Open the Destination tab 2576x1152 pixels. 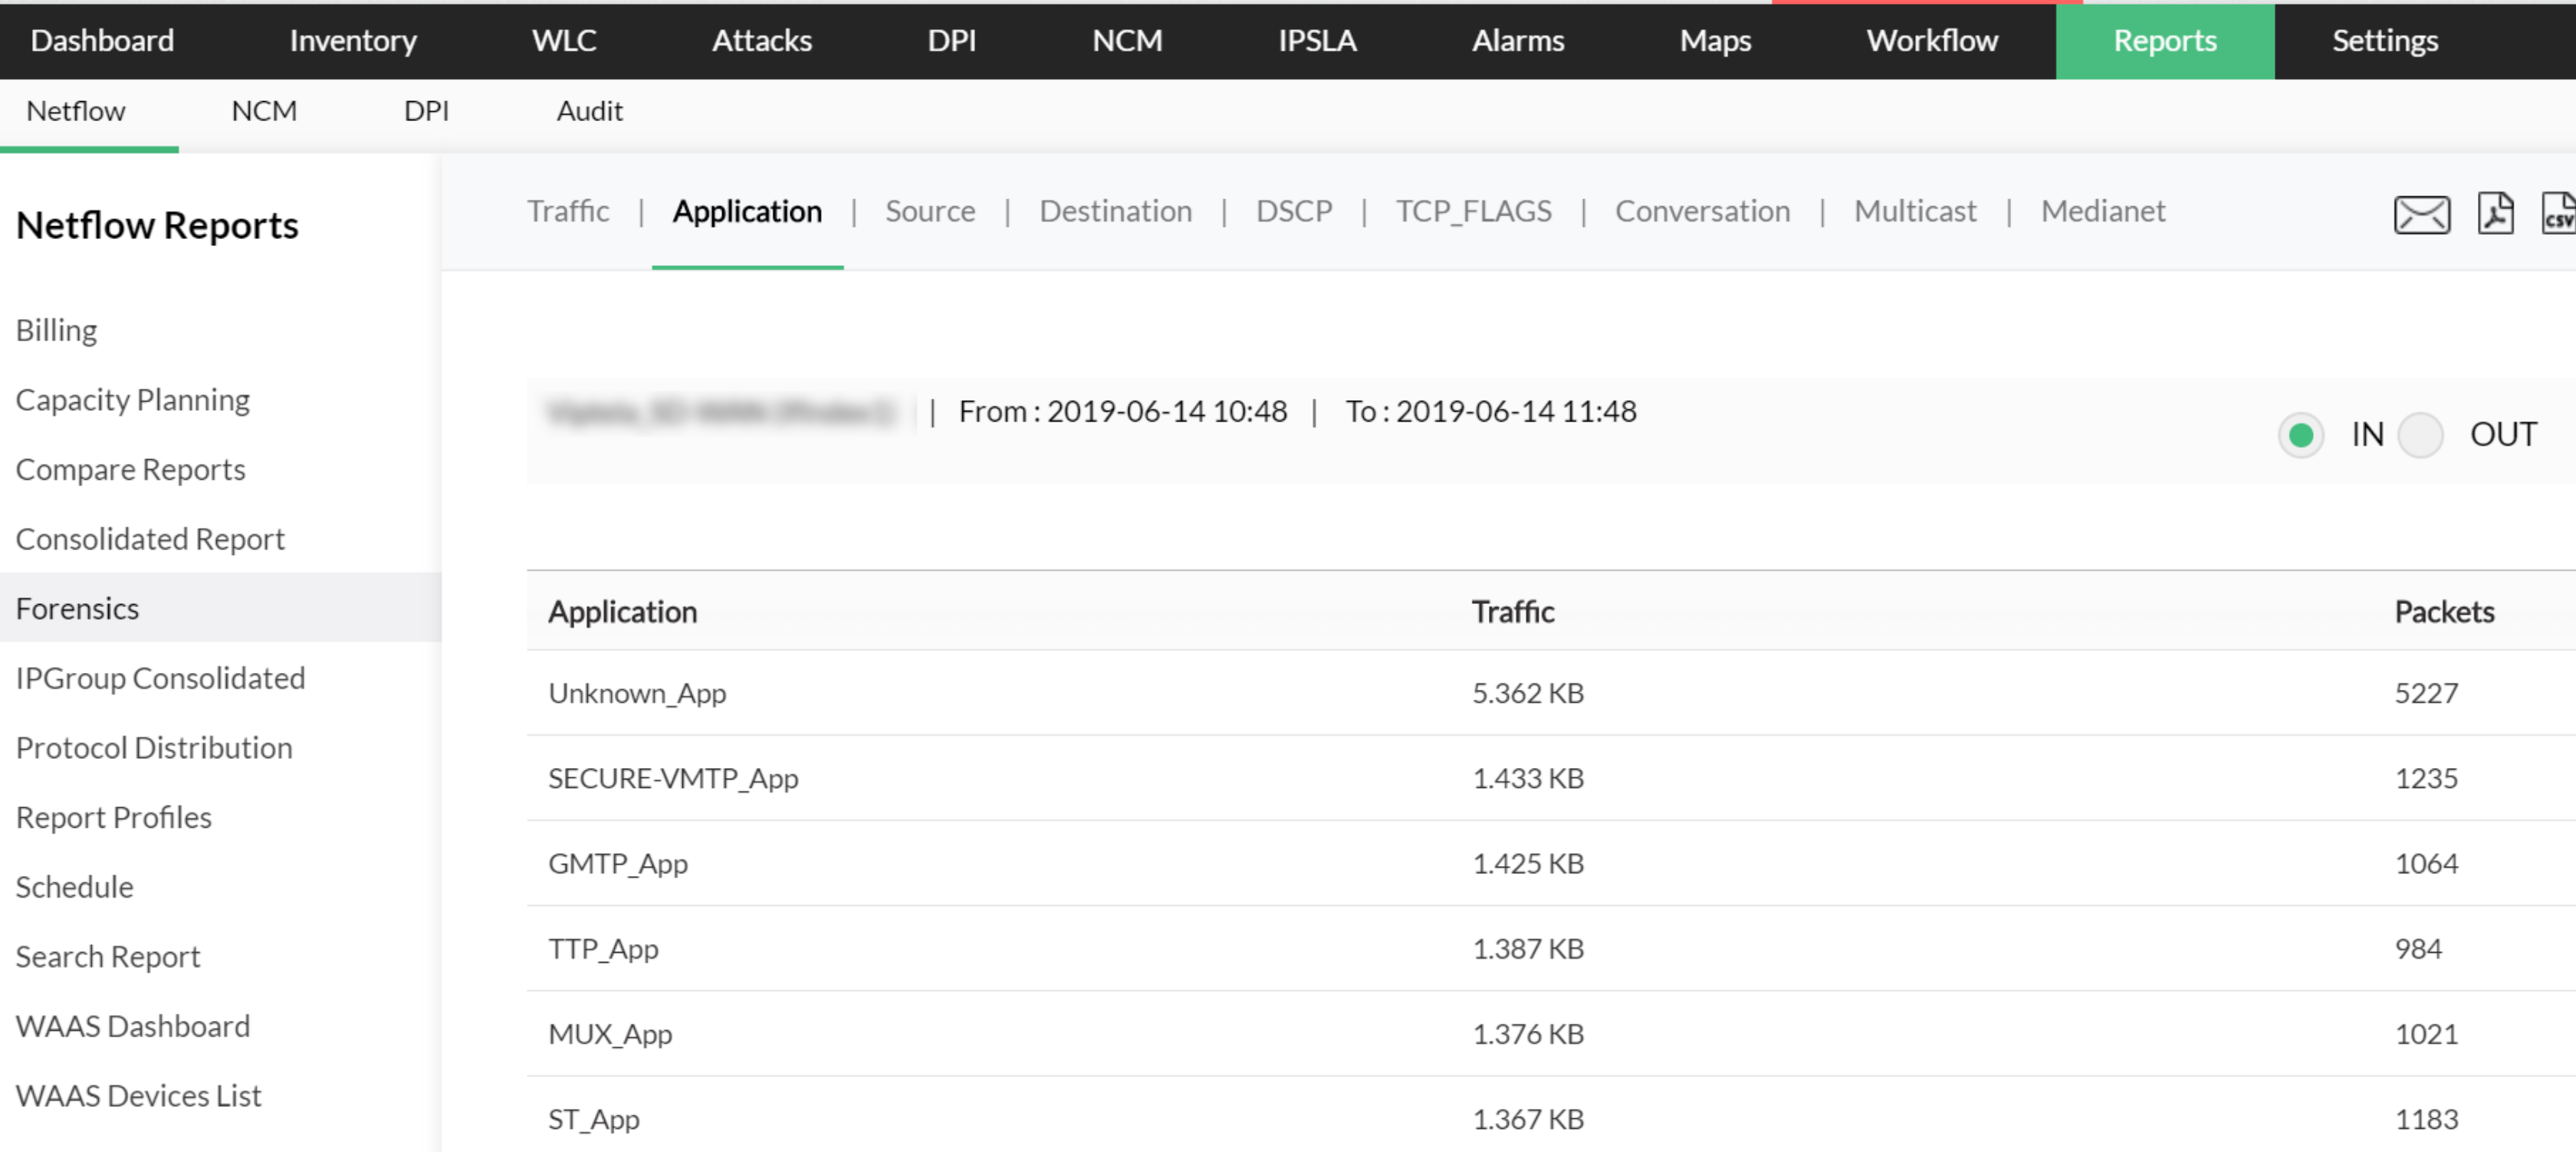pos(1115,211)
